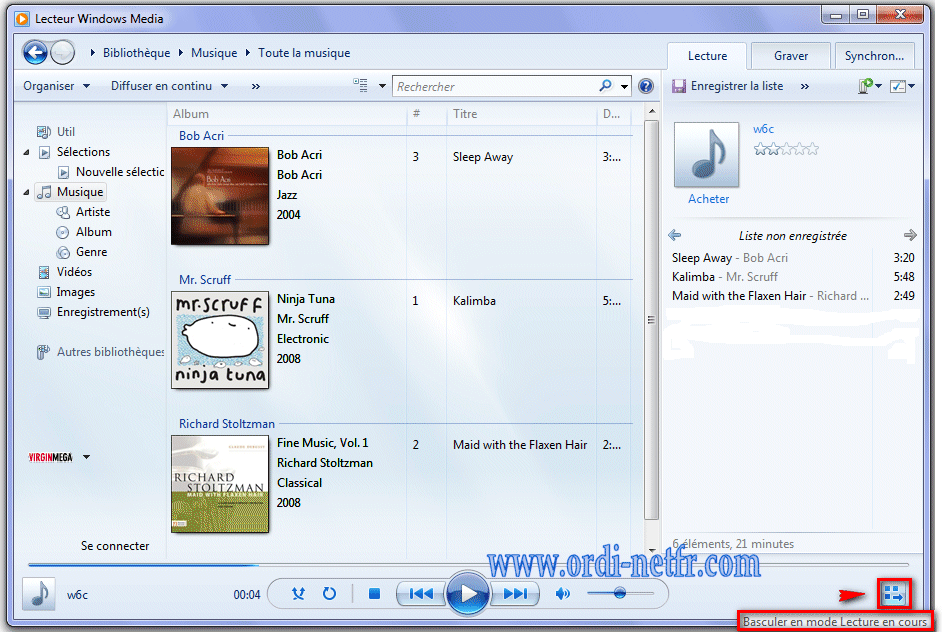Click the Enregistrer la liste disk icon
The image size is (942, 632).
[x=679, y=86]
